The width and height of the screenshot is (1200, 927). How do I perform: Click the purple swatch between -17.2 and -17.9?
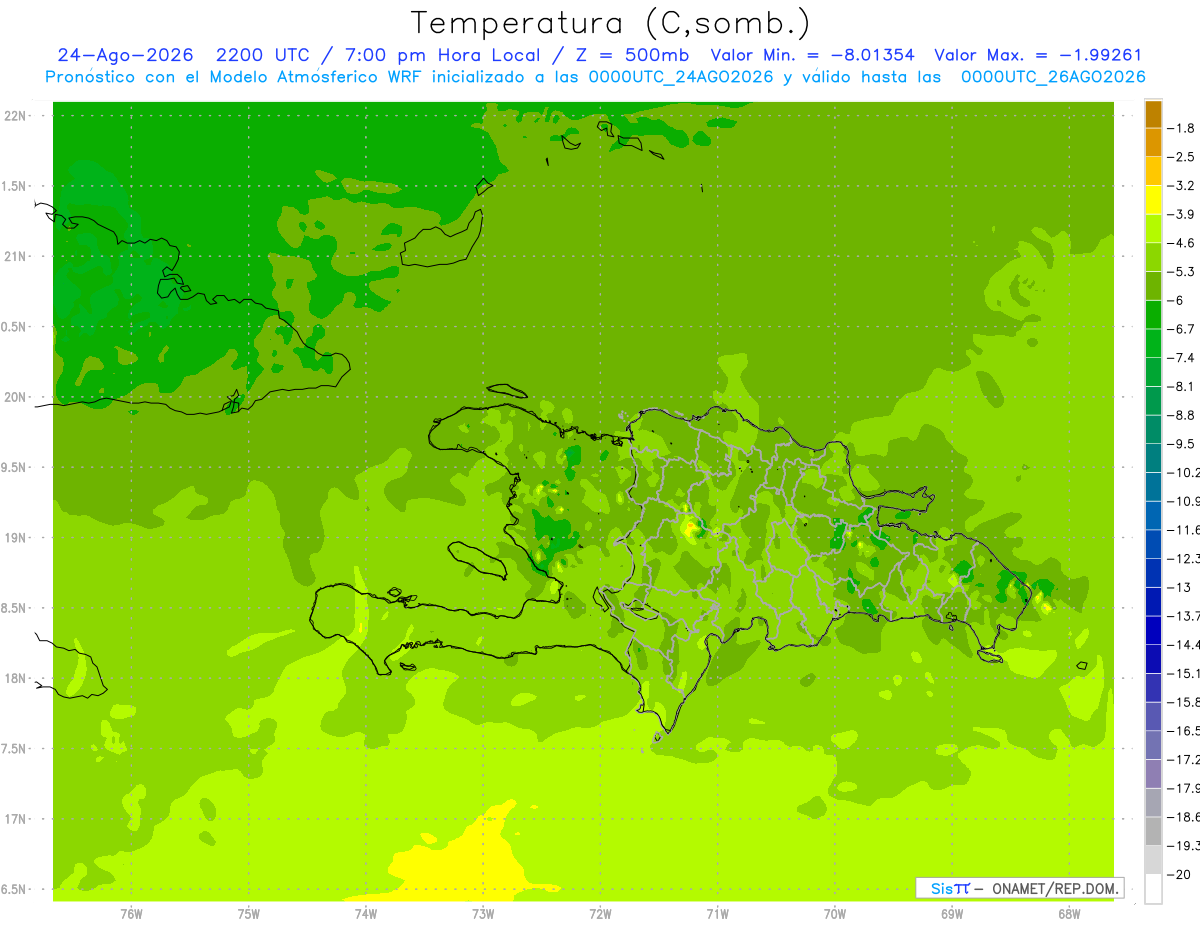tap(1153, 773)
